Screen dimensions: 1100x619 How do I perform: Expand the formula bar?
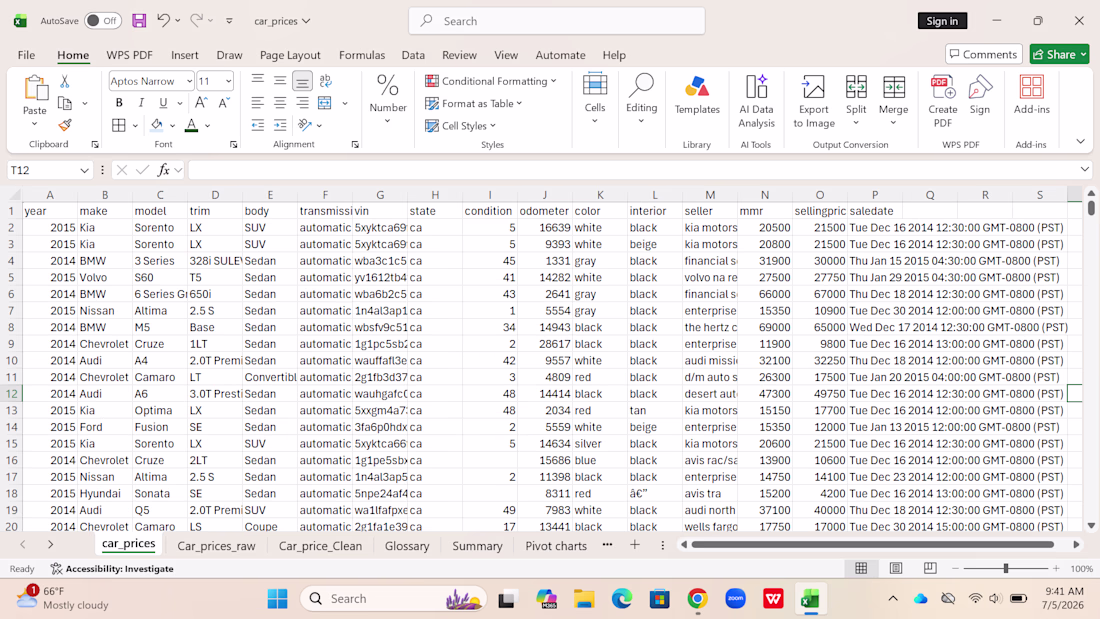1085,170
